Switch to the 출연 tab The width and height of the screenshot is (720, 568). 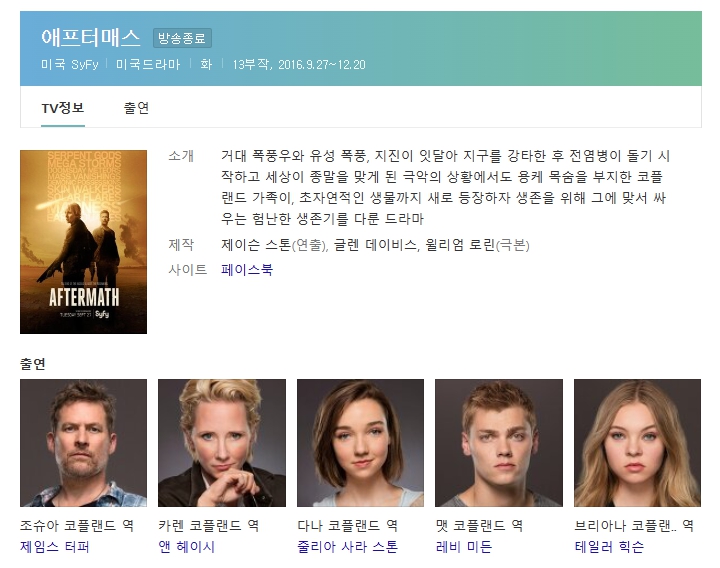point(136,108)
